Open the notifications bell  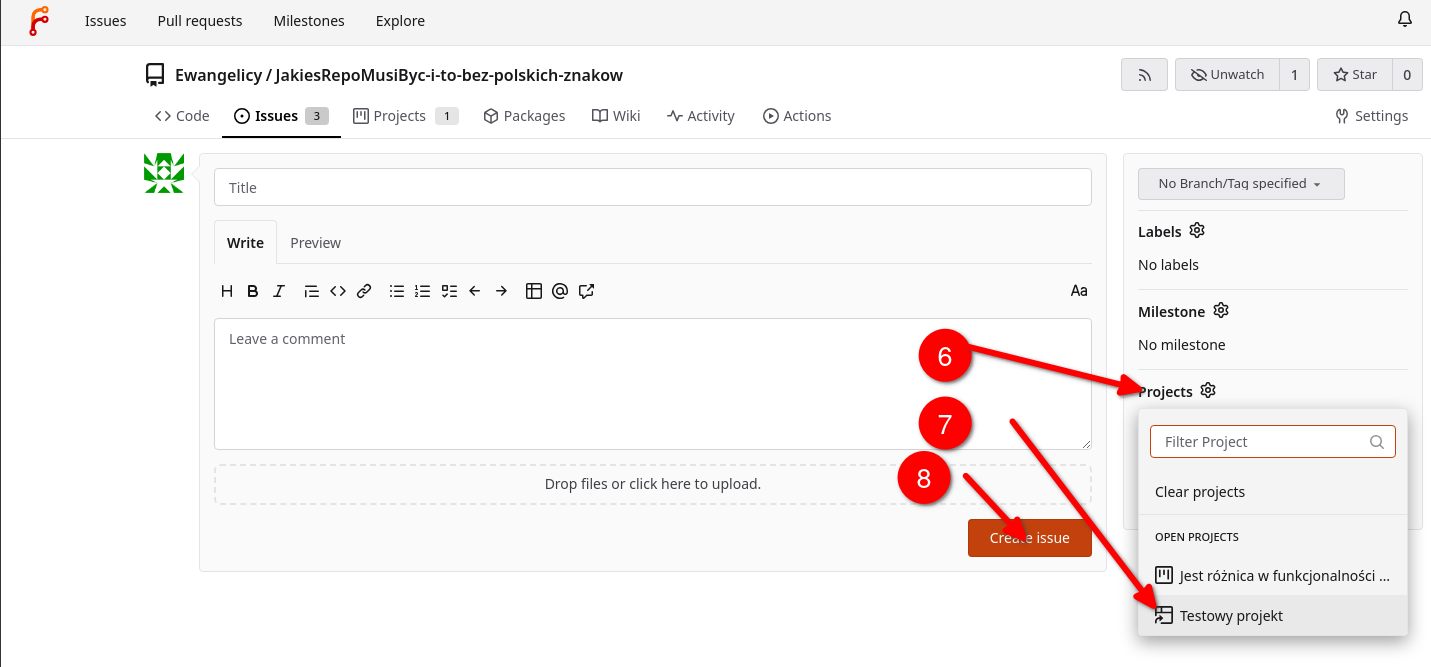click(1405, 20)
